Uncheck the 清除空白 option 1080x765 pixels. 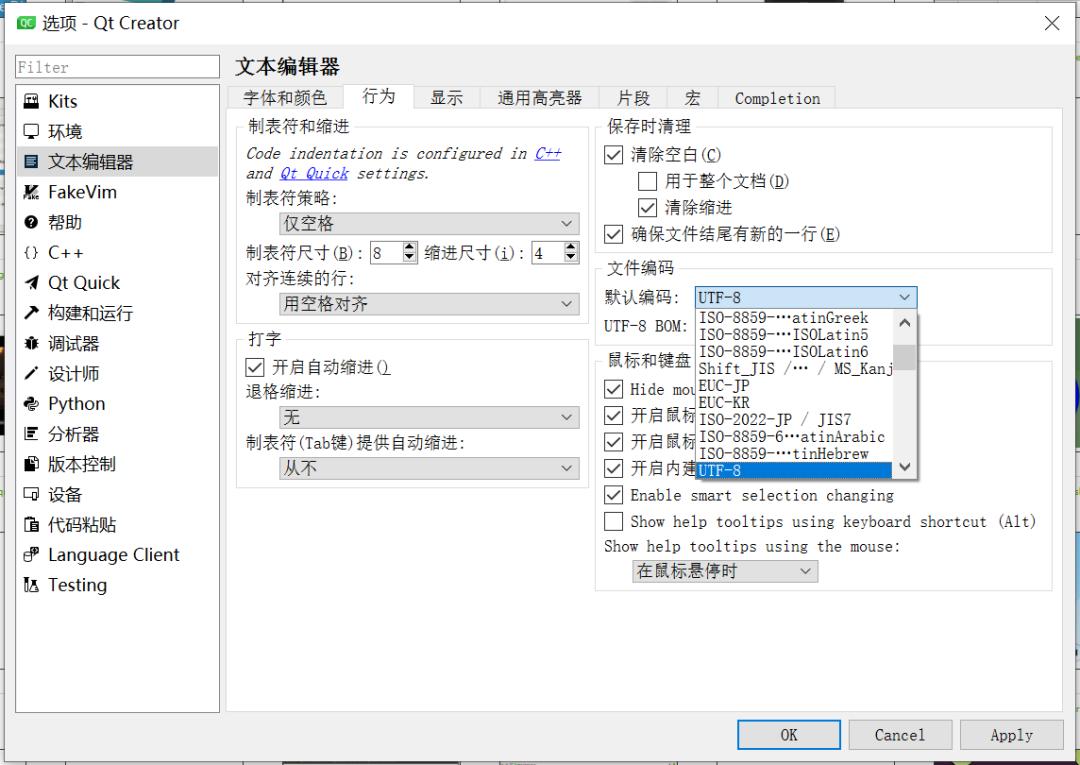point(613,156)
